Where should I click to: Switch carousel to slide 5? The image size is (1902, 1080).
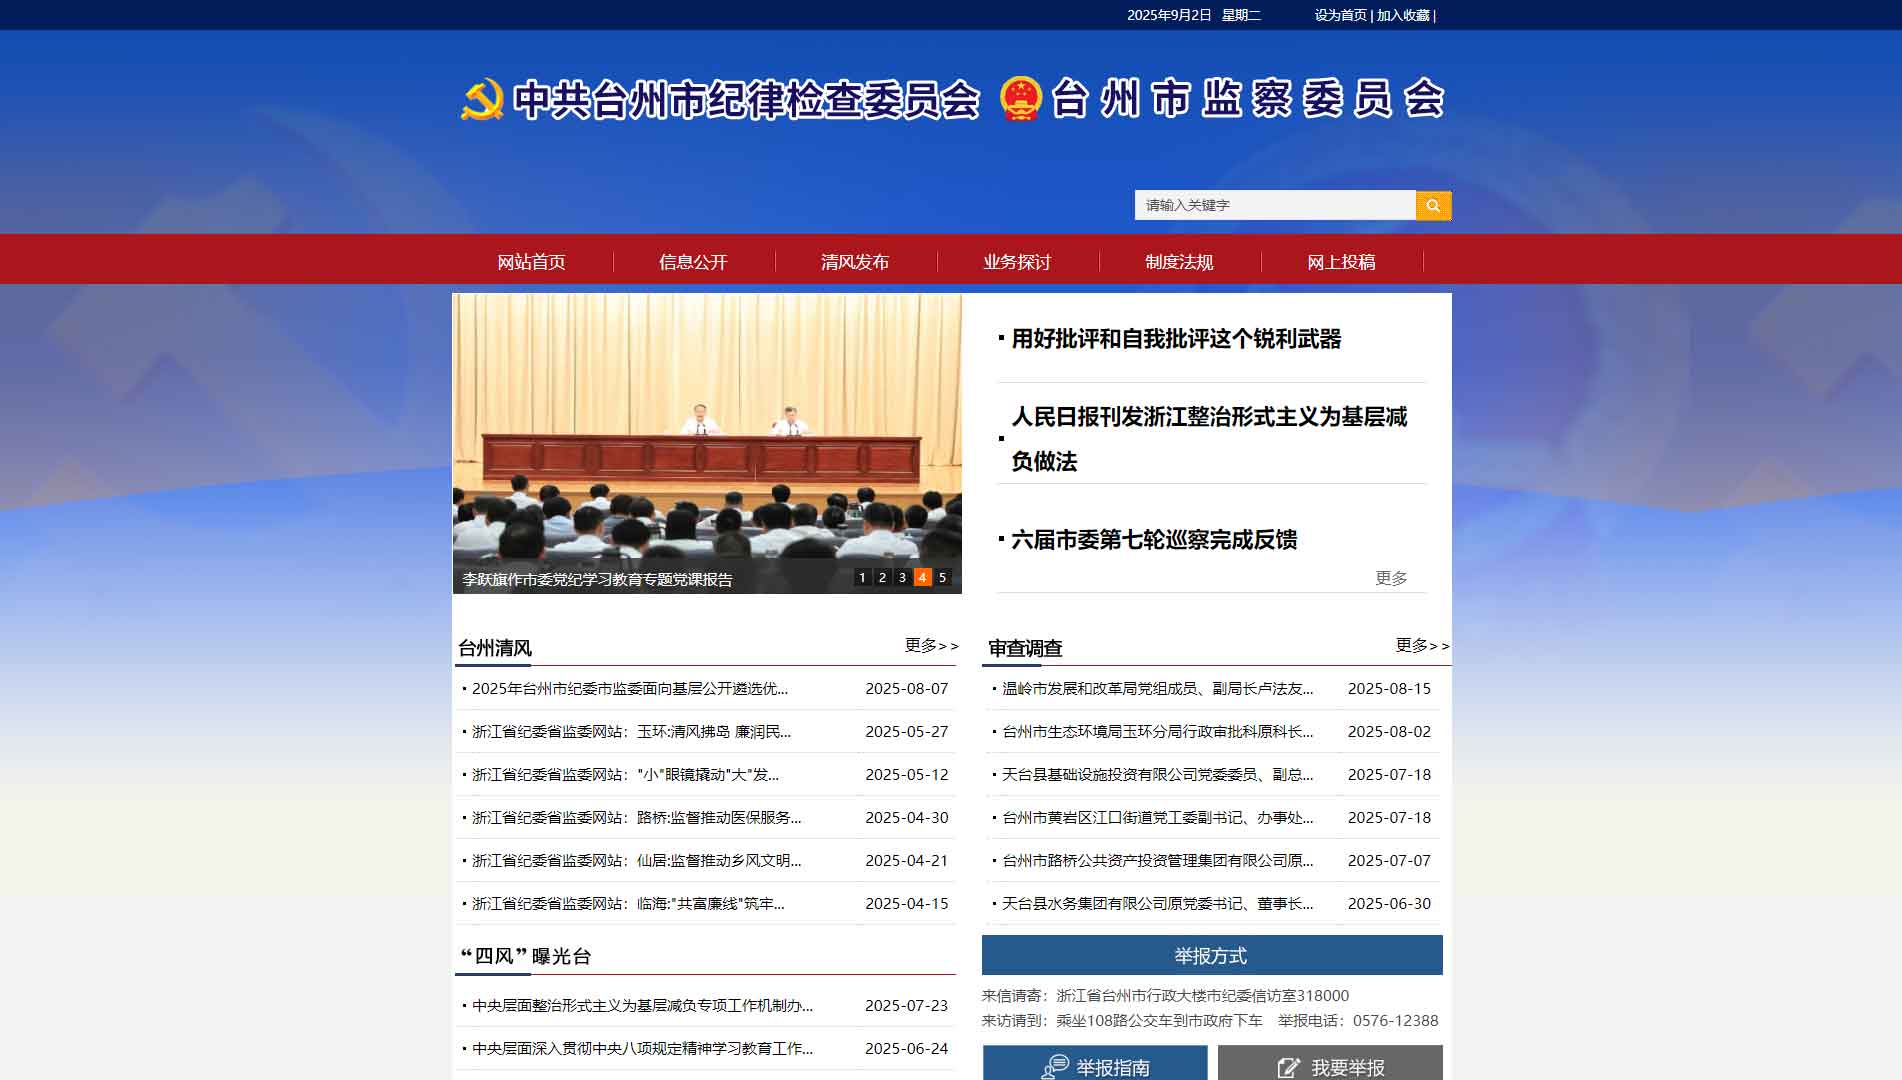(942, 577)
